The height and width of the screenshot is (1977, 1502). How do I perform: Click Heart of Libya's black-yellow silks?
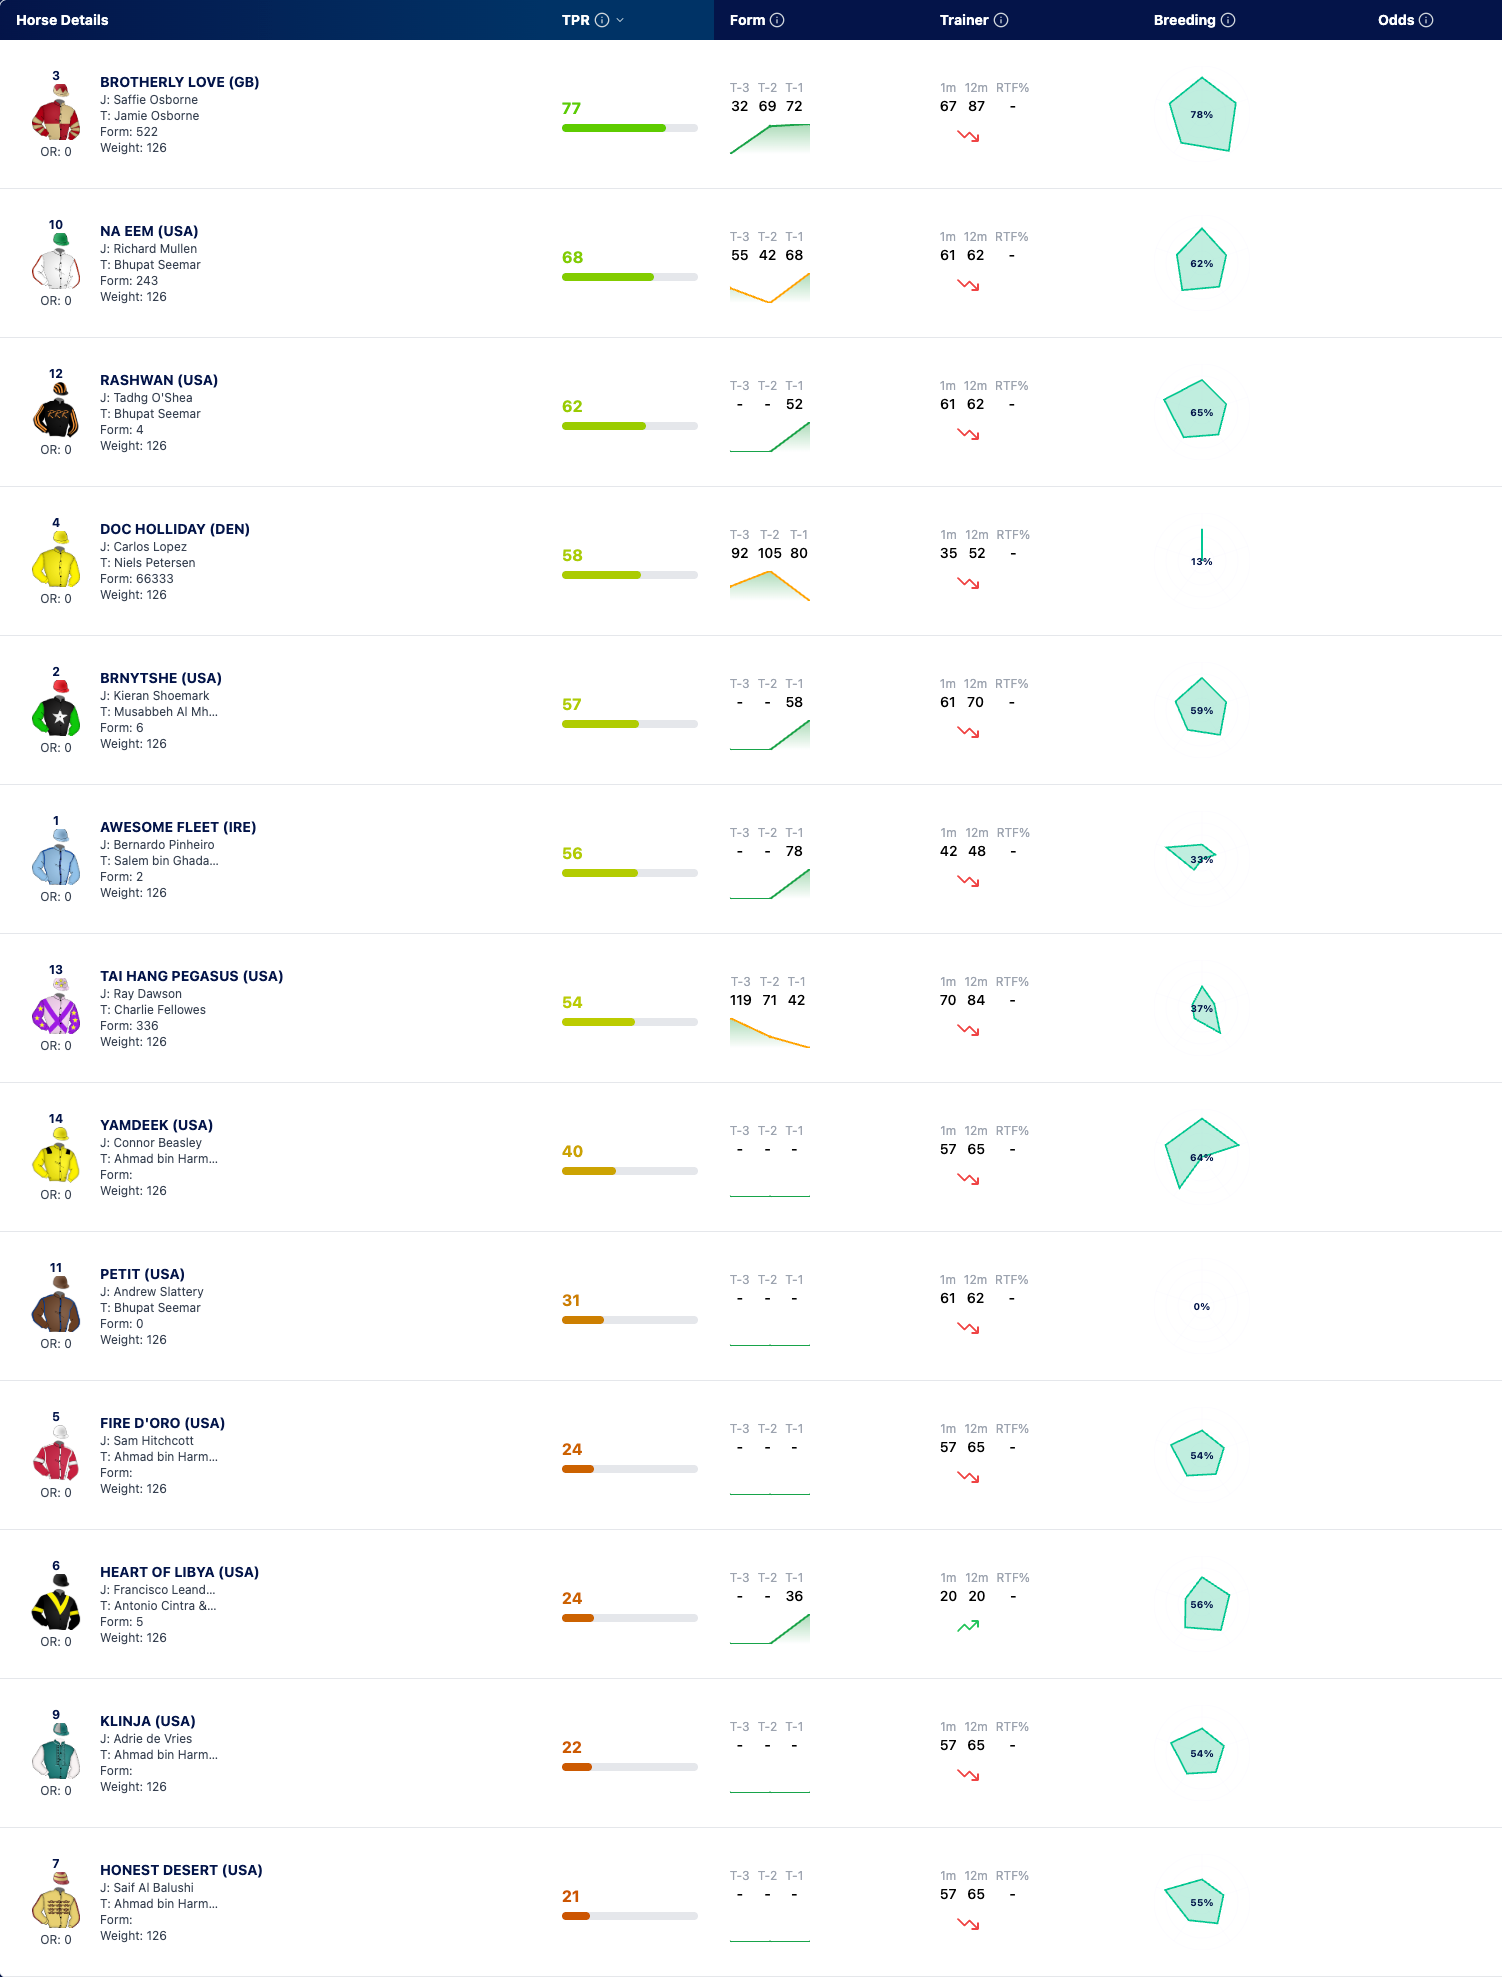(x=56, y=1603)
